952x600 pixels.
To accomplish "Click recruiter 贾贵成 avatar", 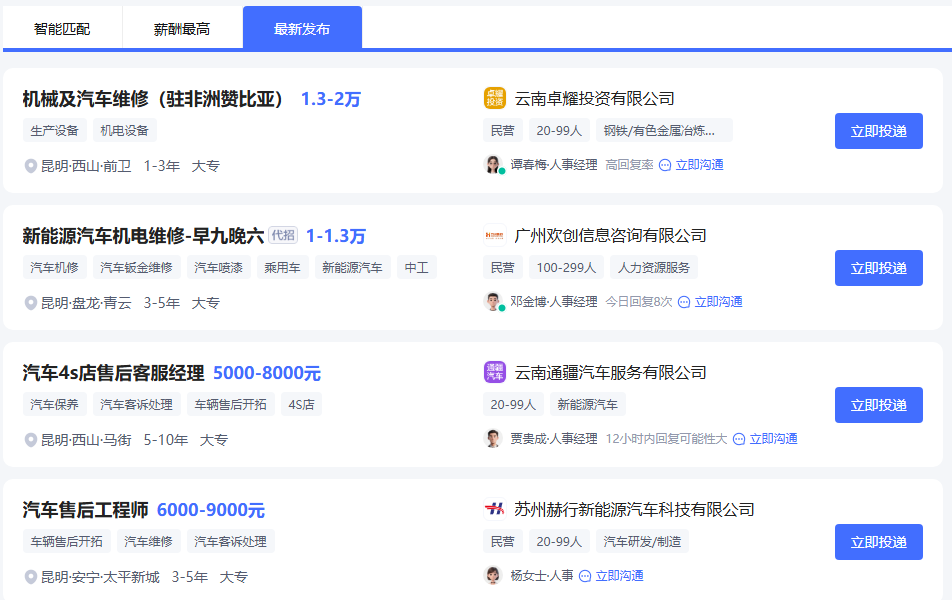I will (493, 439).
